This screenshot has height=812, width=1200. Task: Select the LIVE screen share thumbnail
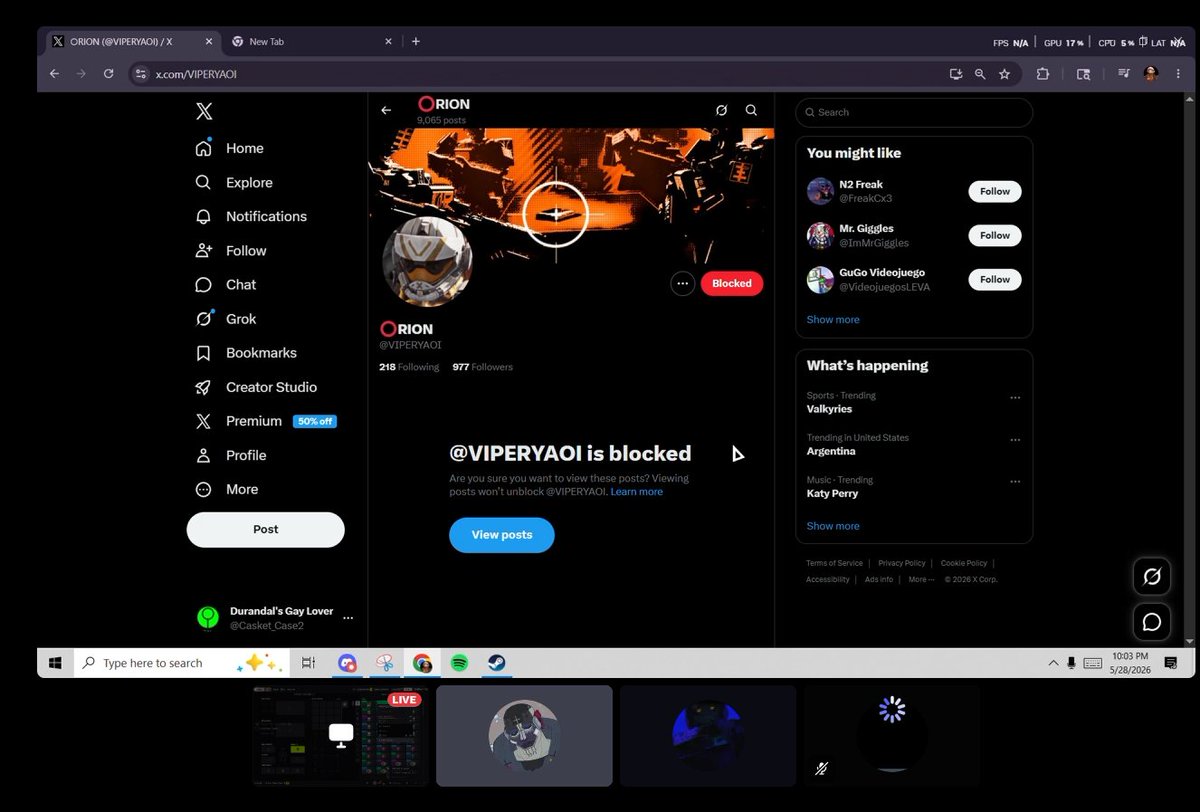tap(341, 735)
